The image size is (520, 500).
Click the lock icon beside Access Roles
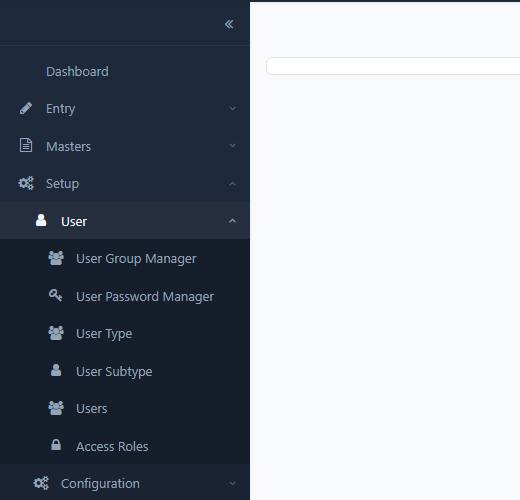pos(56,445)
